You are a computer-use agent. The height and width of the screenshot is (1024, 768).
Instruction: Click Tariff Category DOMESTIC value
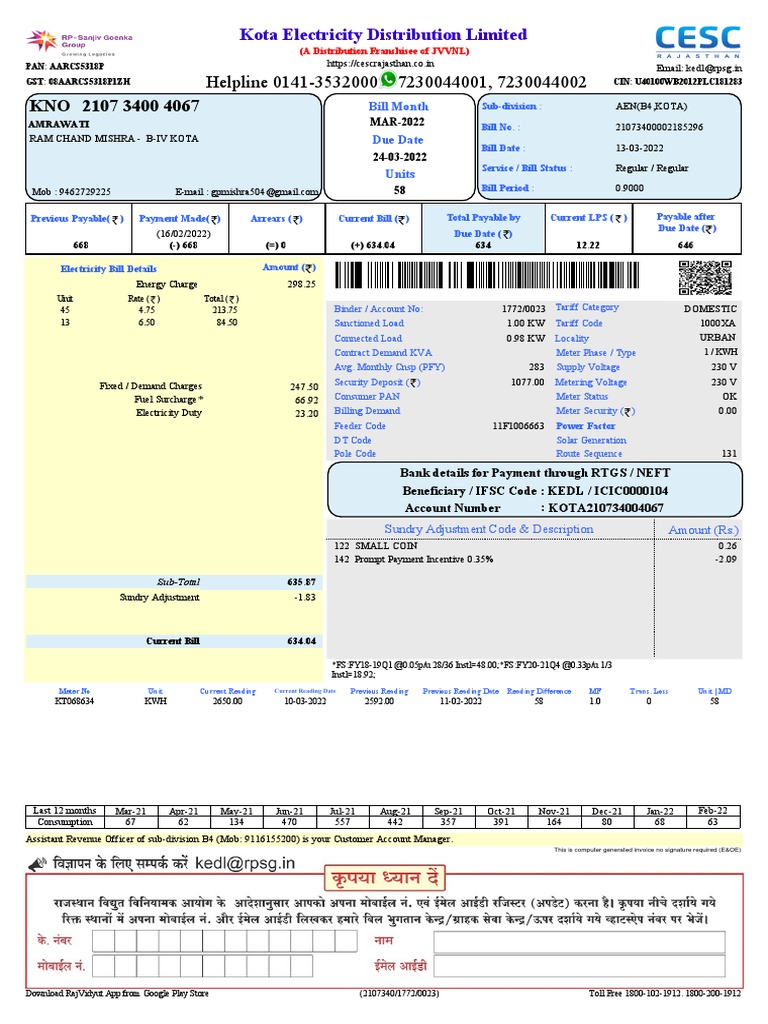pos(710,309)
